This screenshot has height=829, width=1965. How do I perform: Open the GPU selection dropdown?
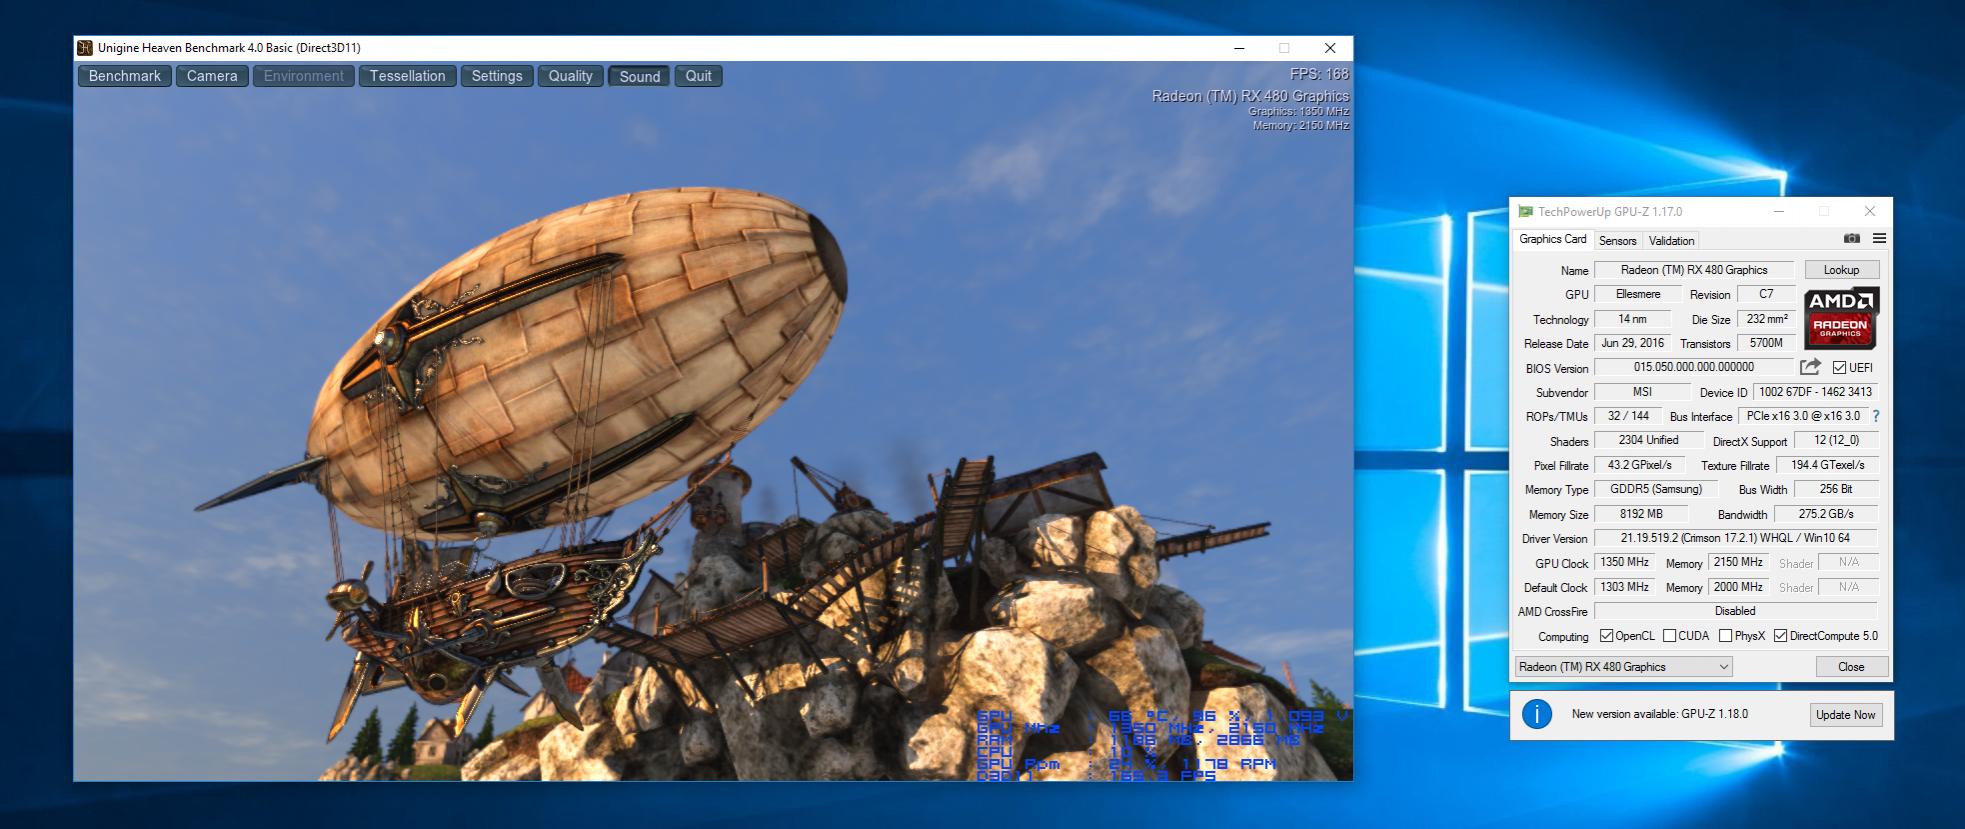pos(1624,667)
